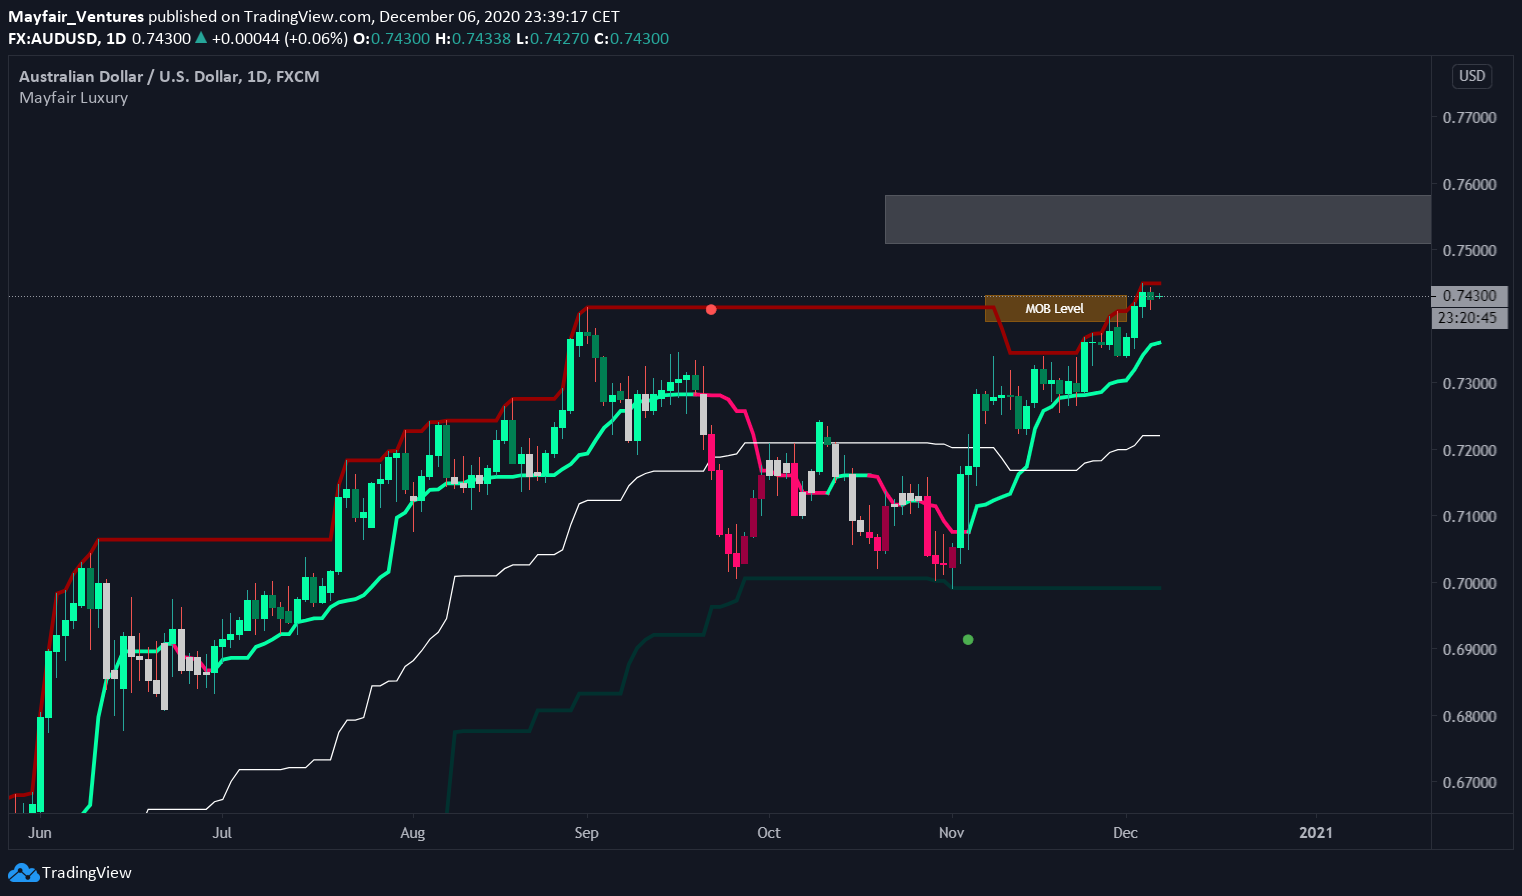Click the close value C:0.74300 in header
Image resolution: width=1522 pixels, height=896 pixels.
[632, 39]
